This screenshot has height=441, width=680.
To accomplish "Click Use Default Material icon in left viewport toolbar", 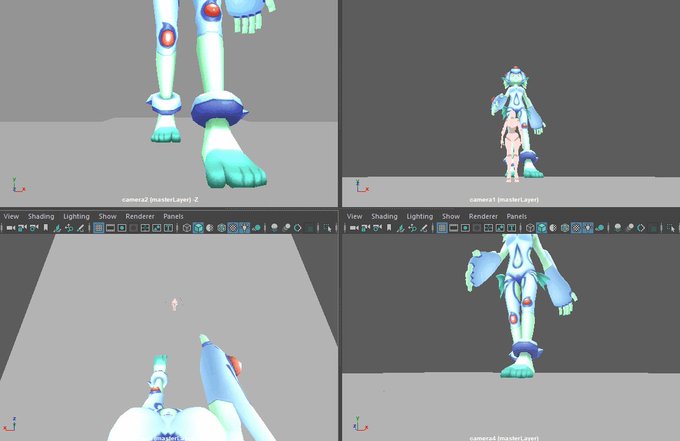I will coord(209,228).
